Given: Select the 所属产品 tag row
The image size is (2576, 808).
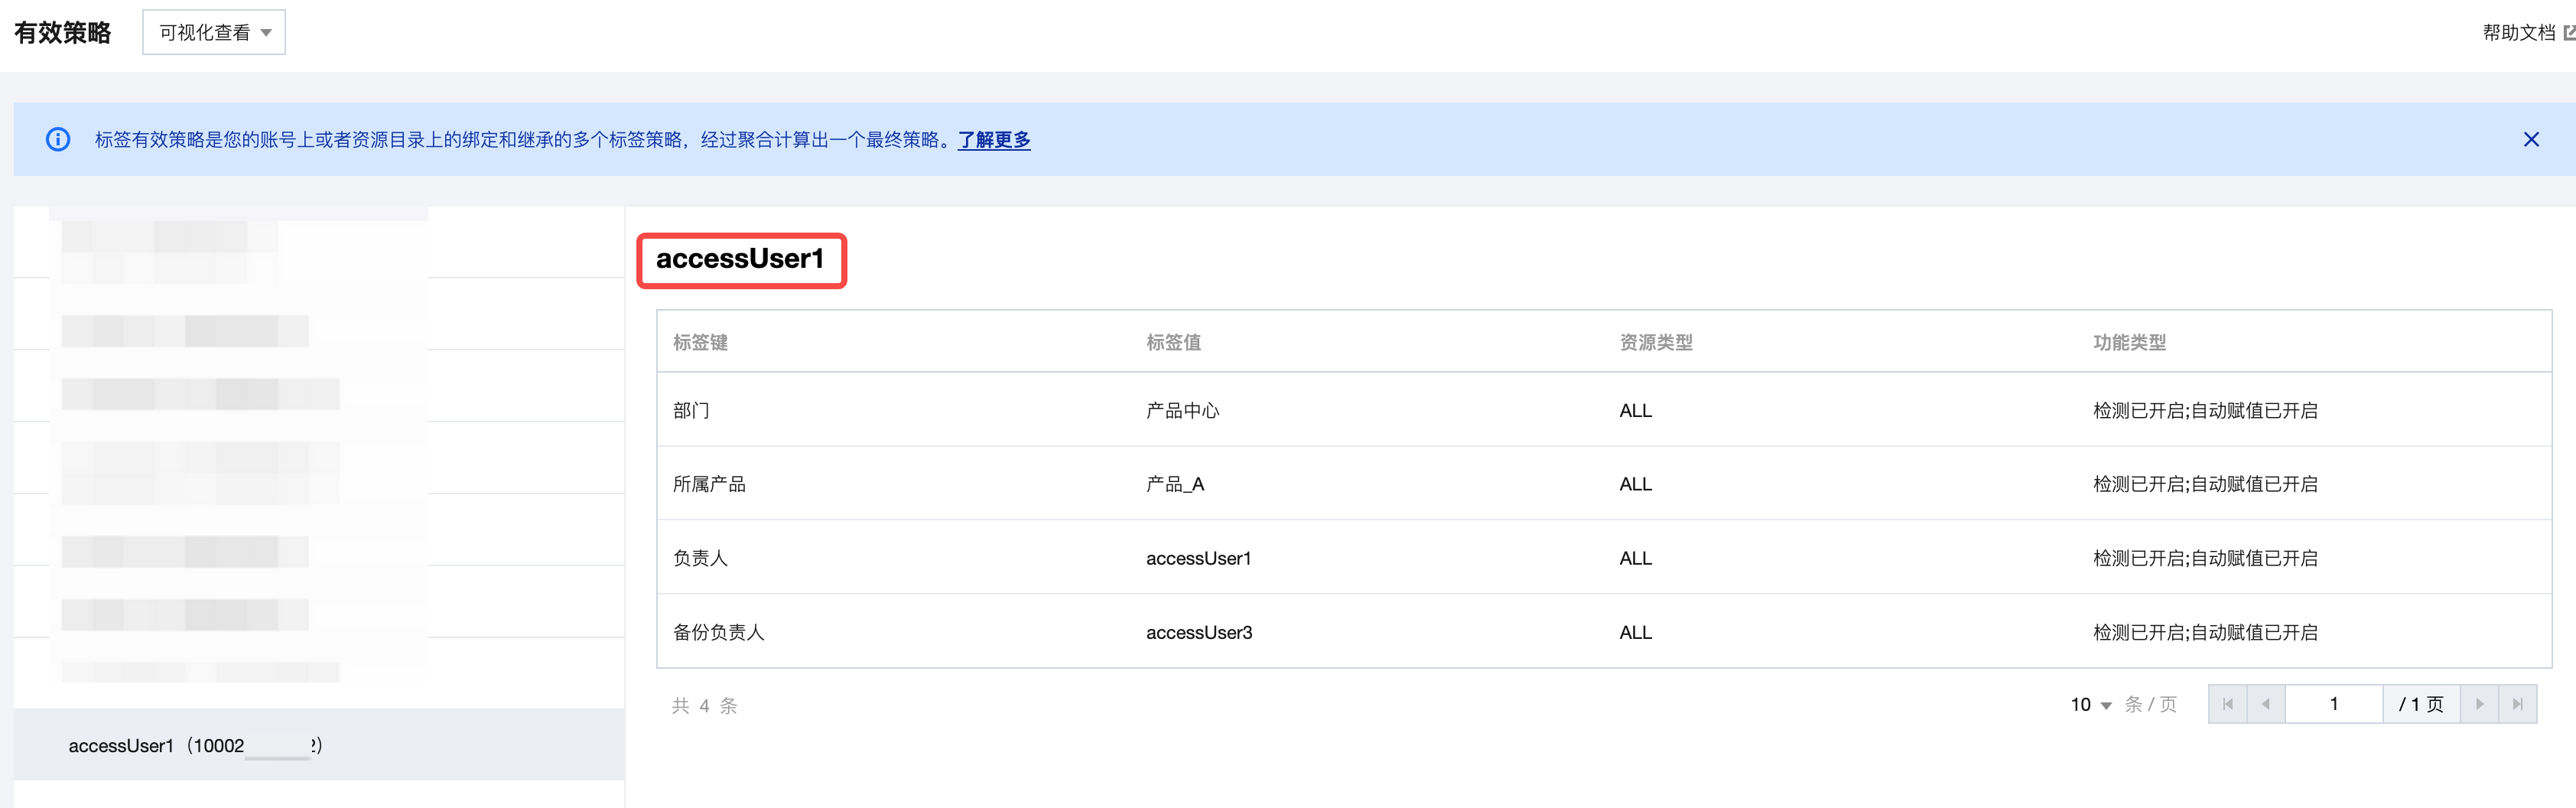Looking at the screenshot, I should tap(709, 484).
